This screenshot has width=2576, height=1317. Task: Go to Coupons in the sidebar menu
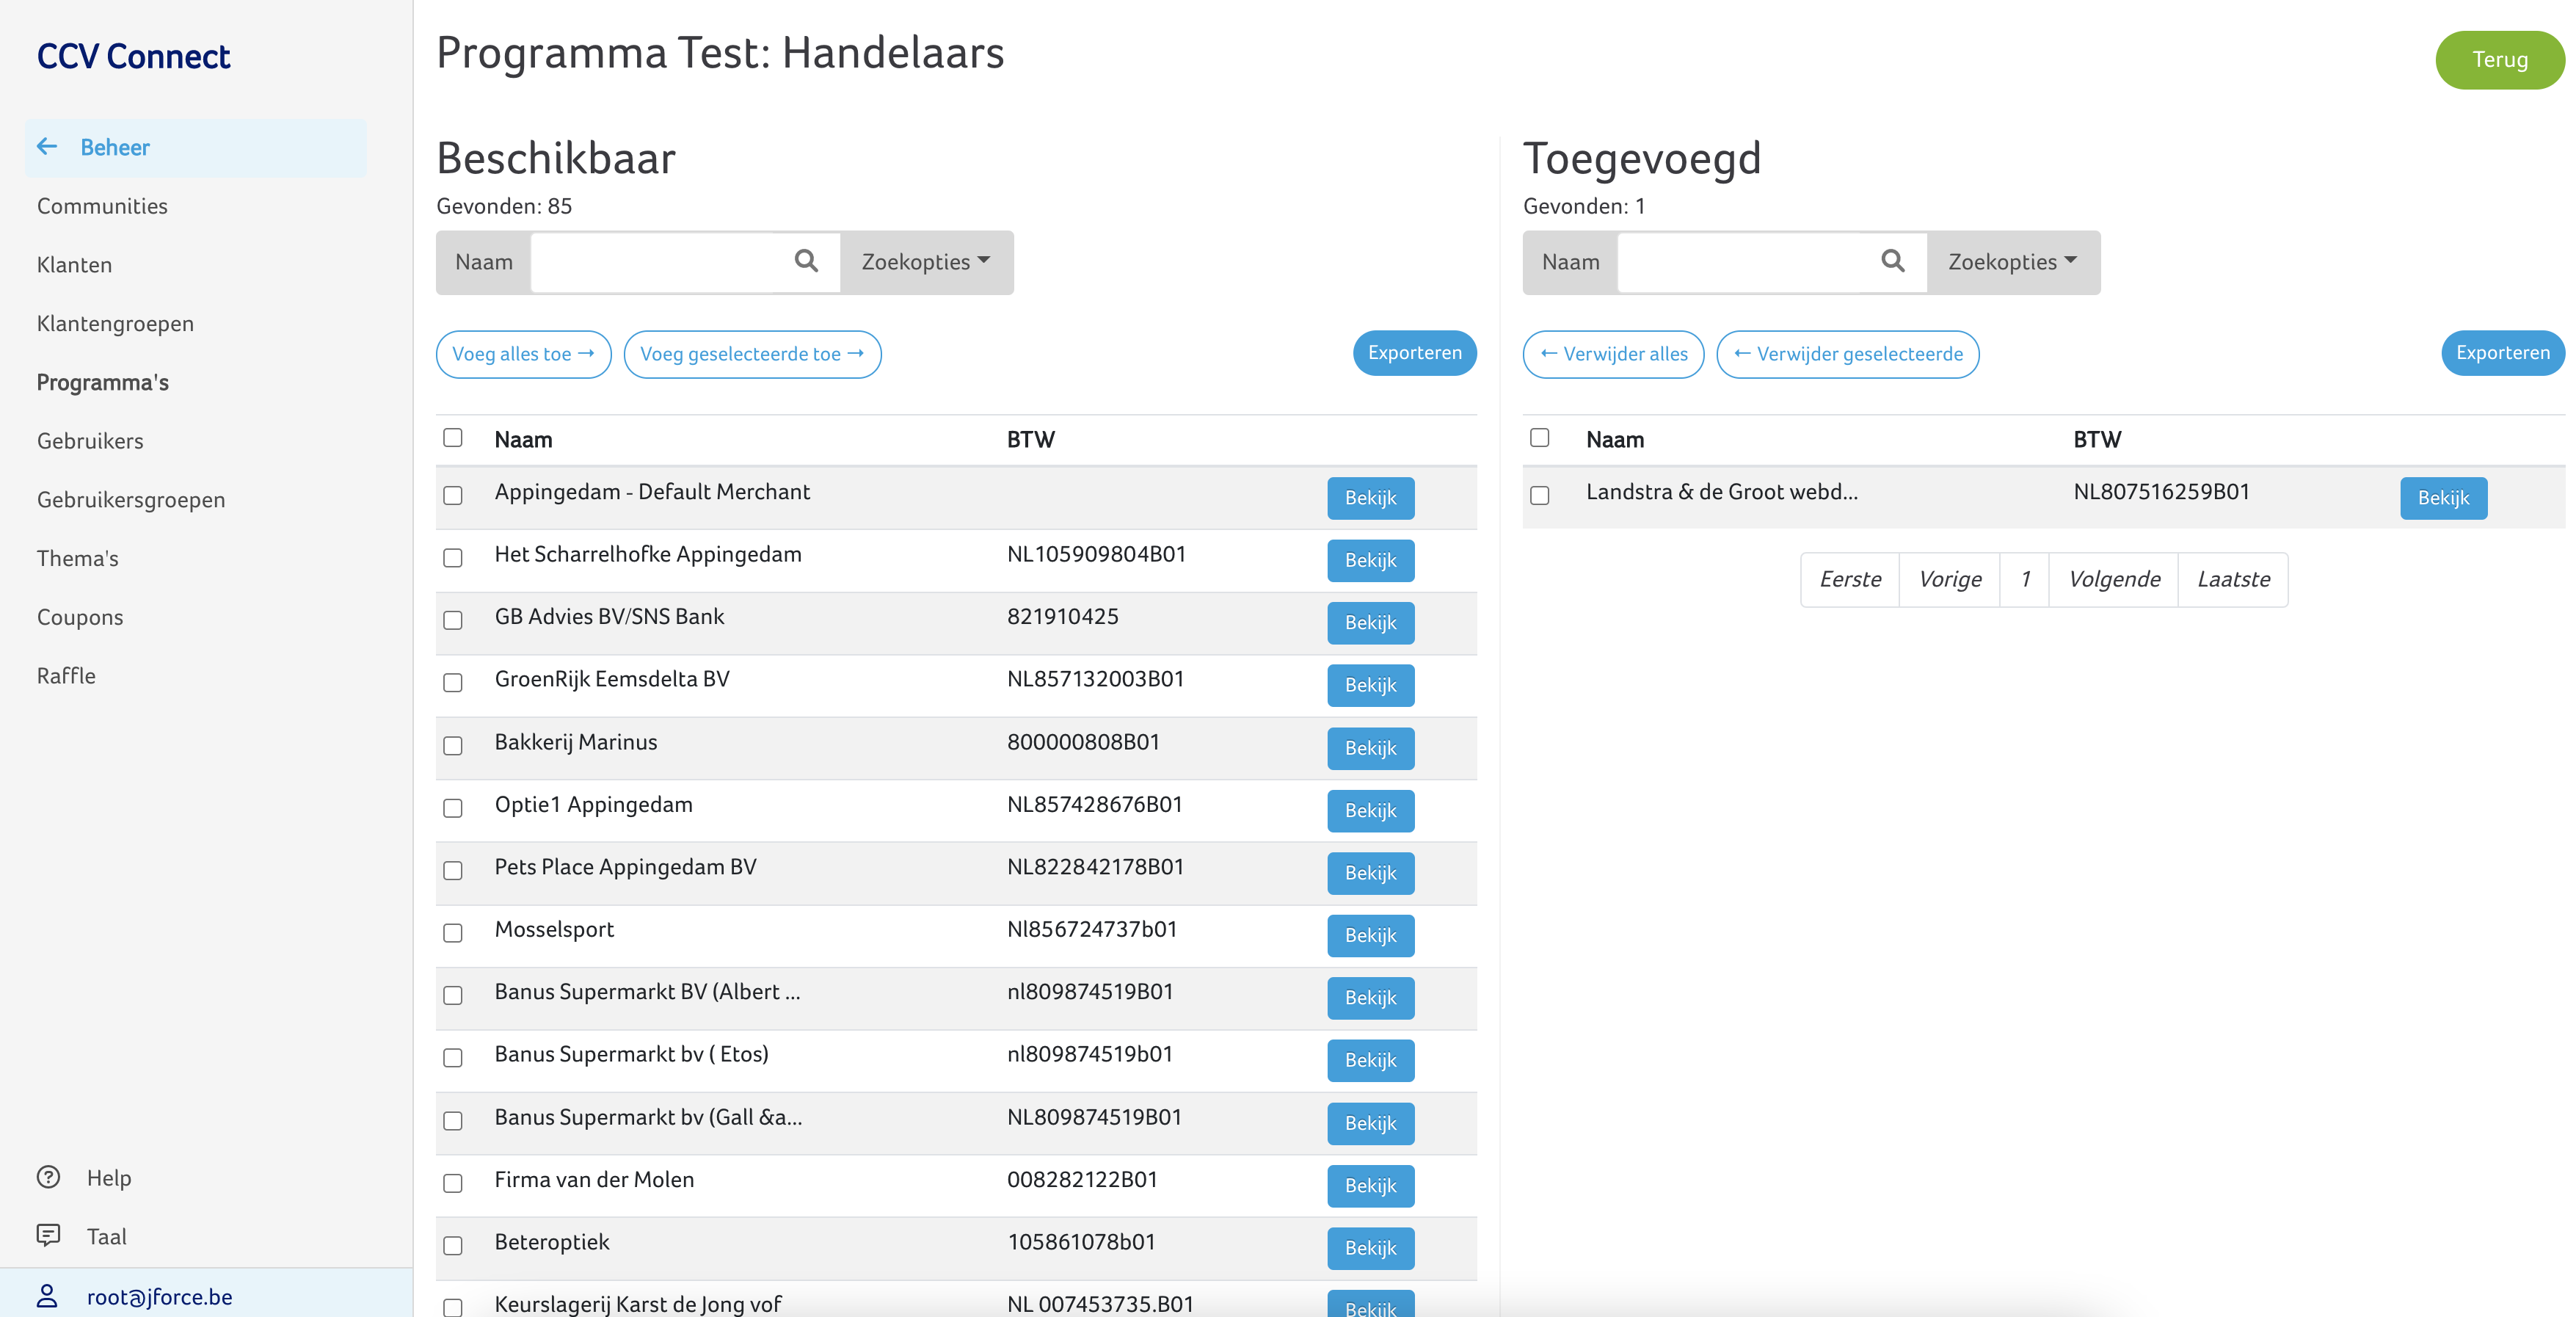click(80, 617)
